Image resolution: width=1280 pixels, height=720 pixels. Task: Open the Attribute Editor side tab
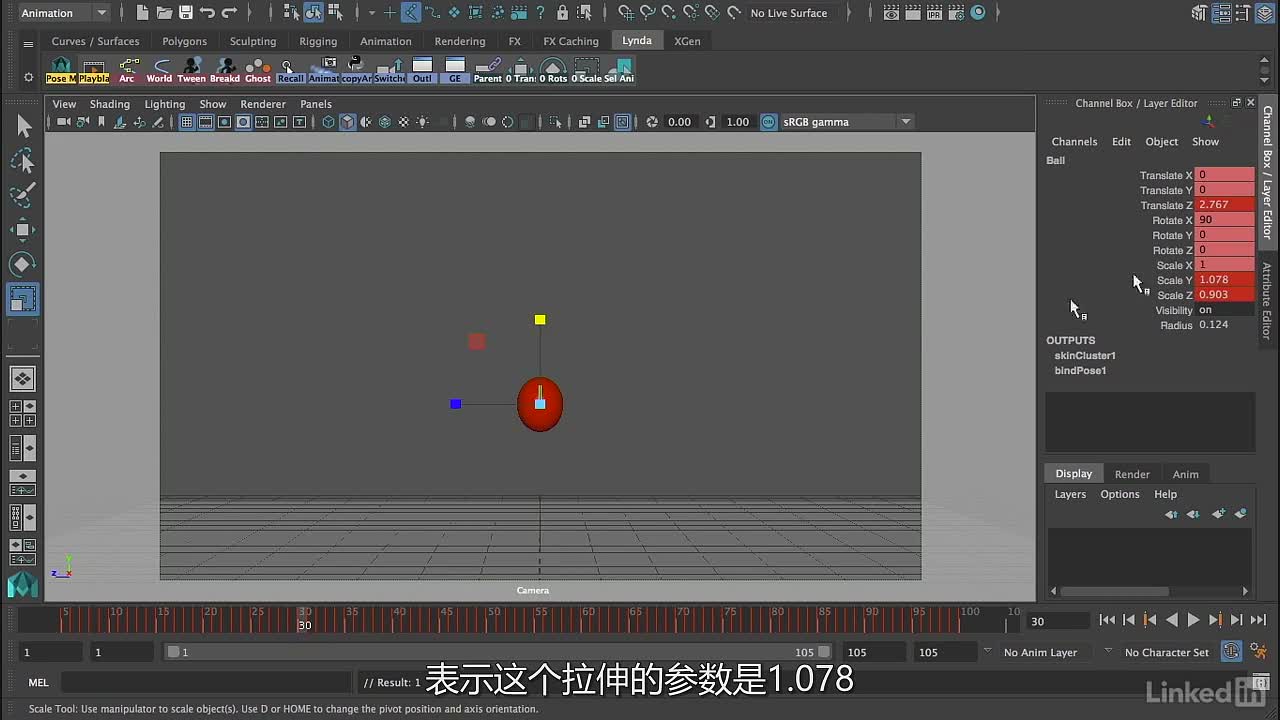click(1267, 300)
